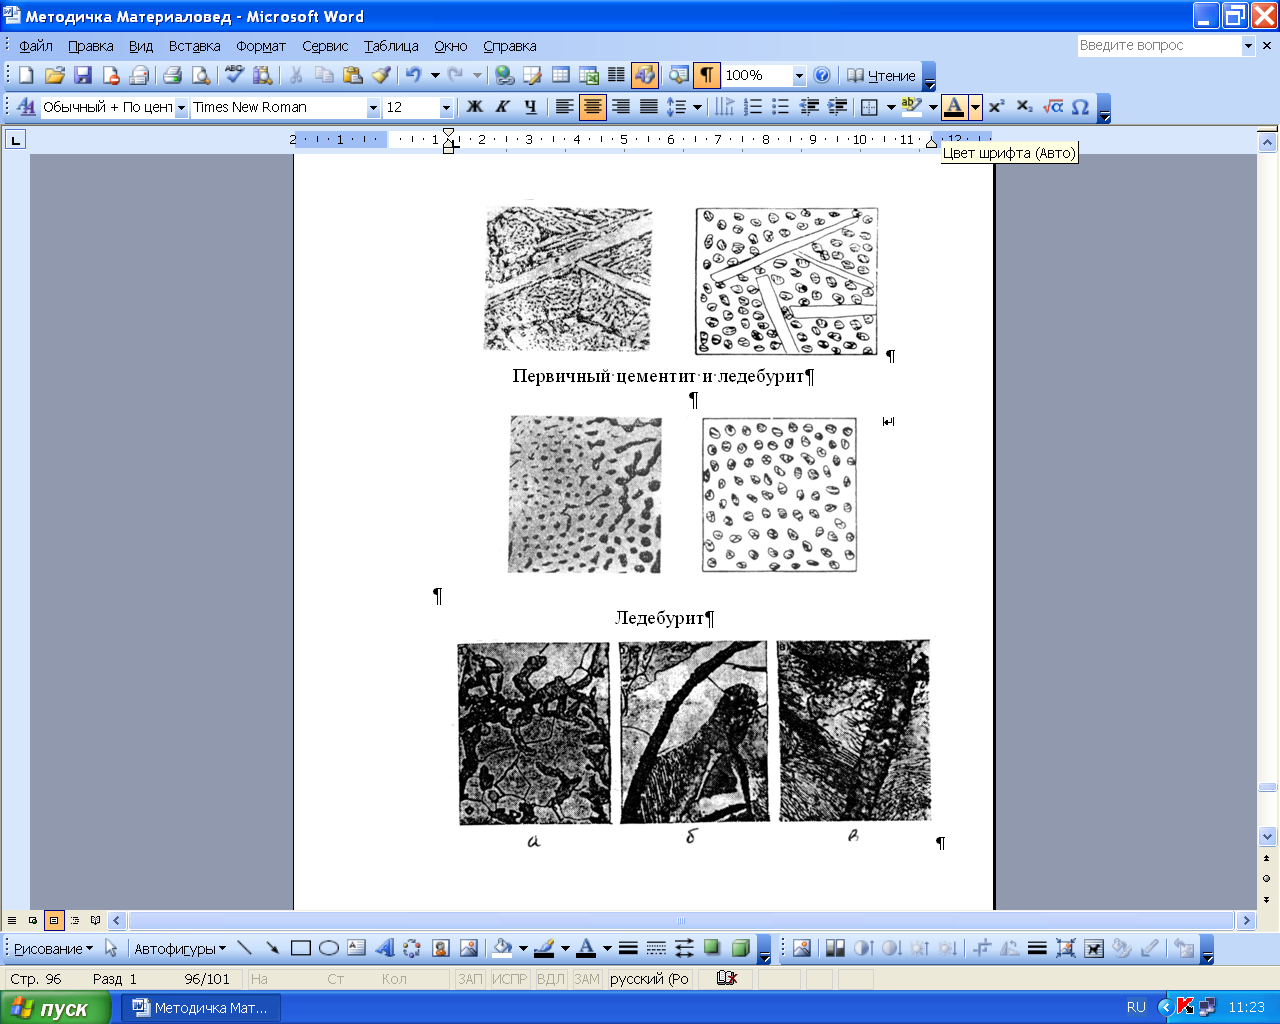Click the vertical scrollbar down arrow
This screenshot has height=1024, width=1280.
(1267, 837)
